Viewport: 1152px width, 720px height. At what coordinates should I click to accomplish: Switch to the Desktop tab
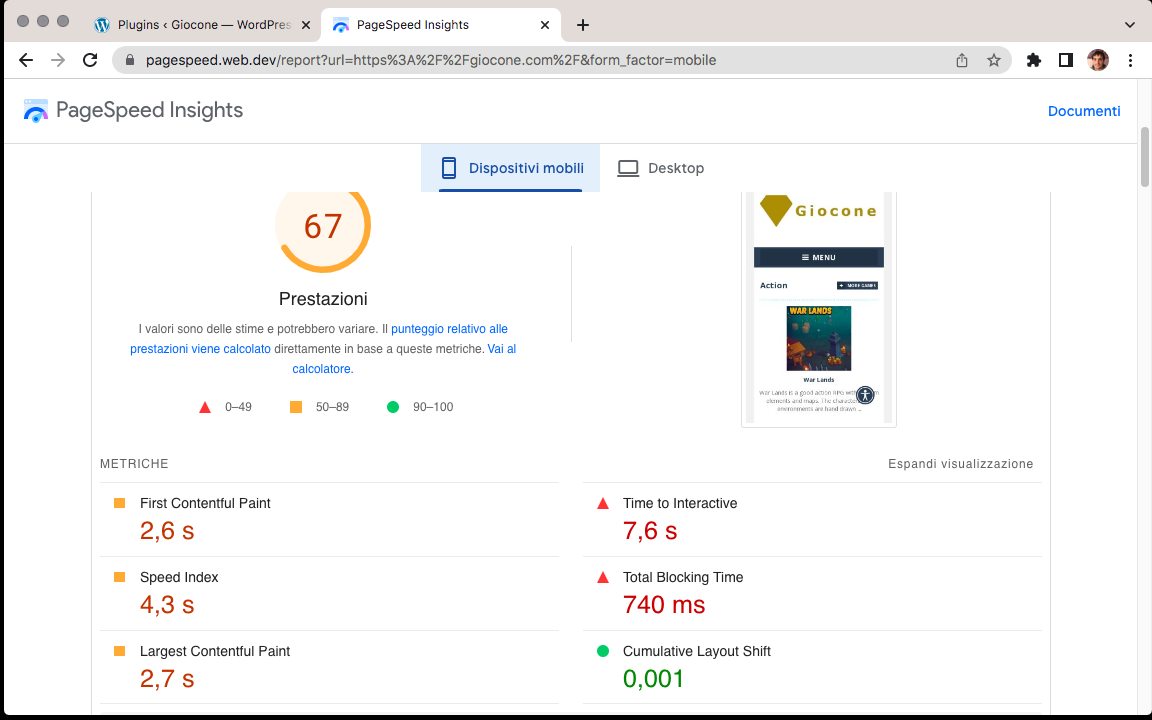click(x=660, y=168)
